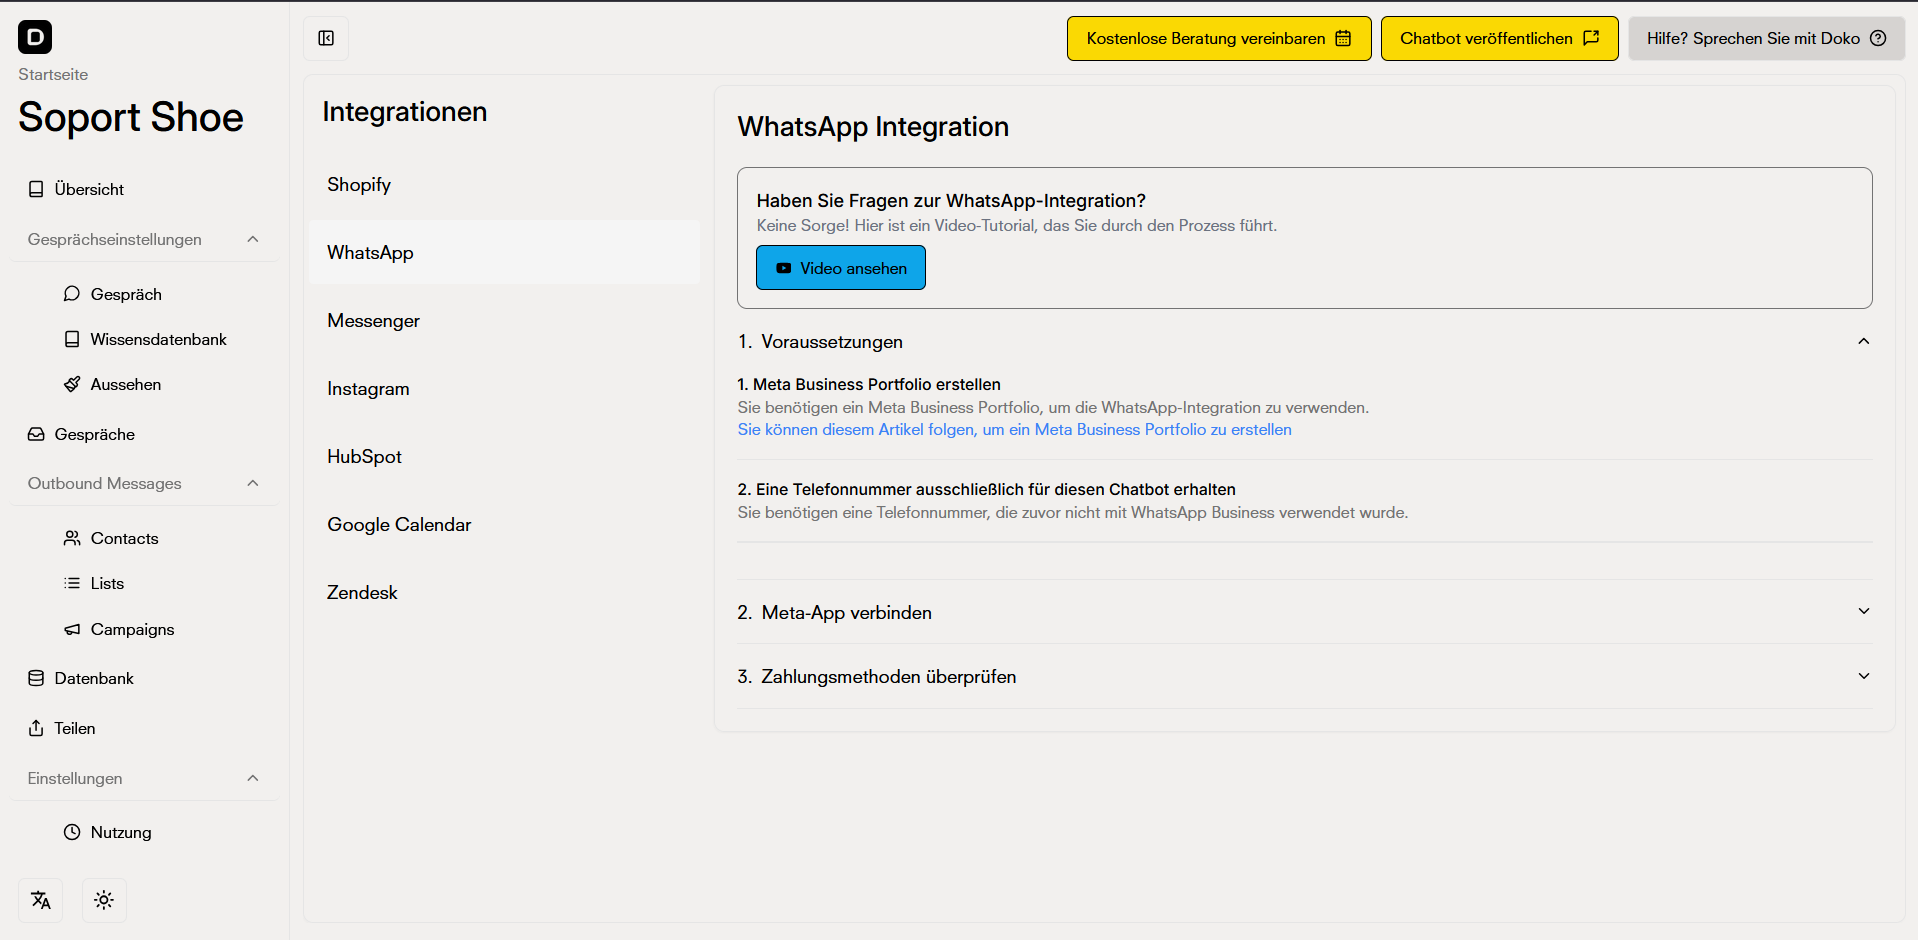Click the Gespräch chat bubble icon

tap(71, 293)
